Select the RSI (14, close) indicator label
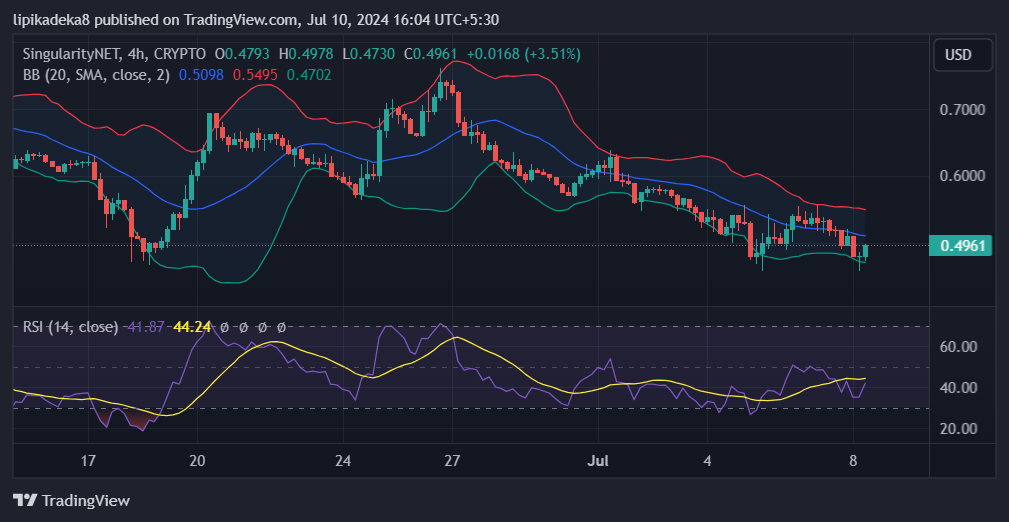Viewport: 1009px width, 522px height. coord(70,327)
